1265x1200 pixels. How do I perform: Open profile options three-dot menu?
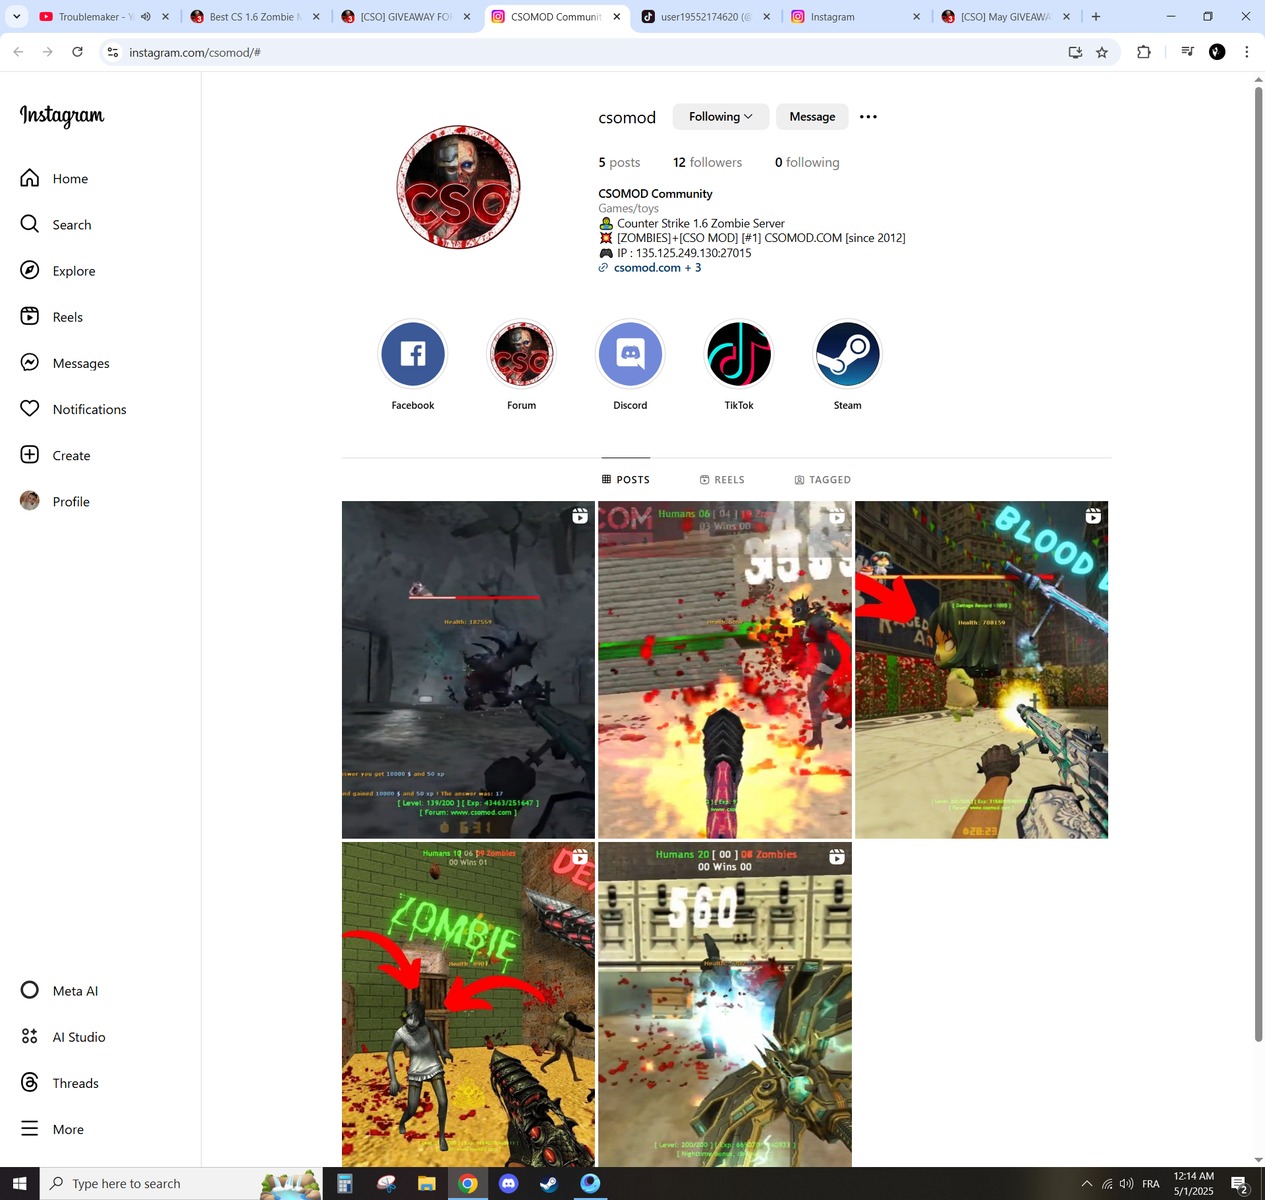coord(868,117)
